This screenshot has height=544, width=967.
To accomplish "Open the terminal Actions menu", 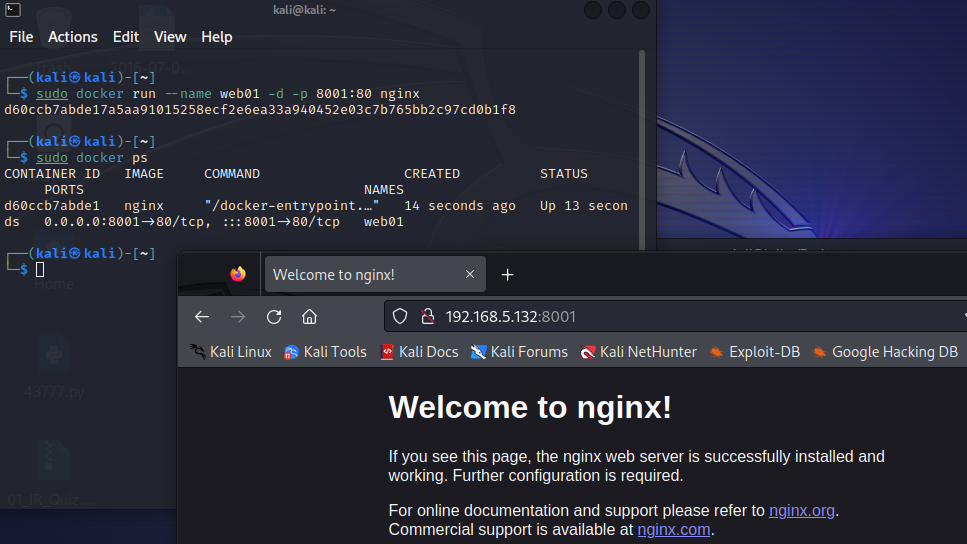I will [x=73, y=37].
